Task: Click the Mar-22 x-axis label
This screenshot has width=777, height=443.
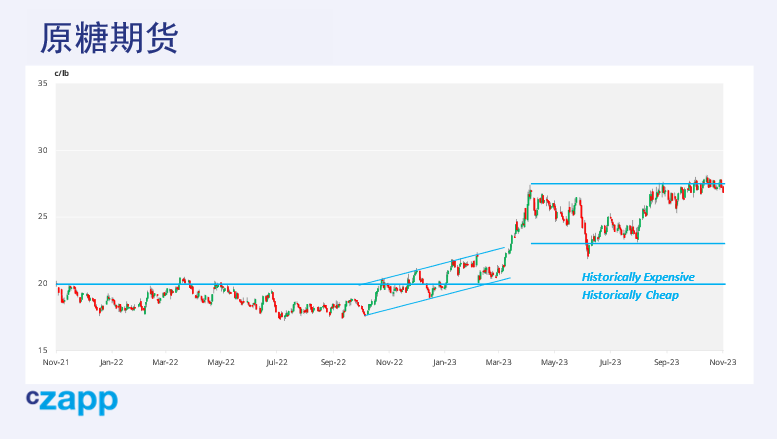Action: pos(166,361)
